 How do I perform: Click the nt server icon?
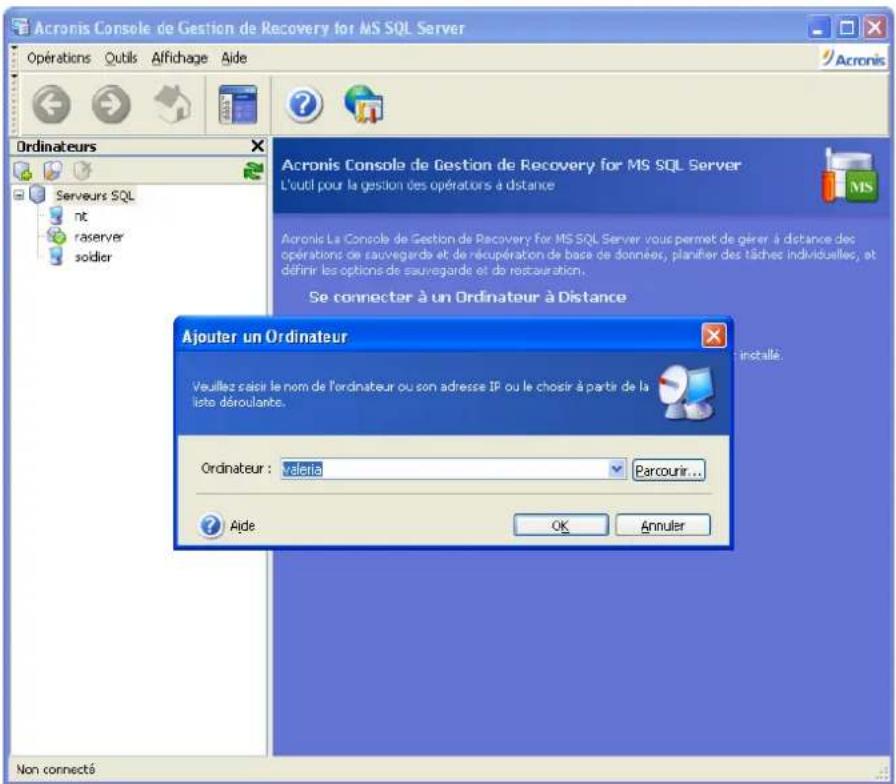point(56,215)
